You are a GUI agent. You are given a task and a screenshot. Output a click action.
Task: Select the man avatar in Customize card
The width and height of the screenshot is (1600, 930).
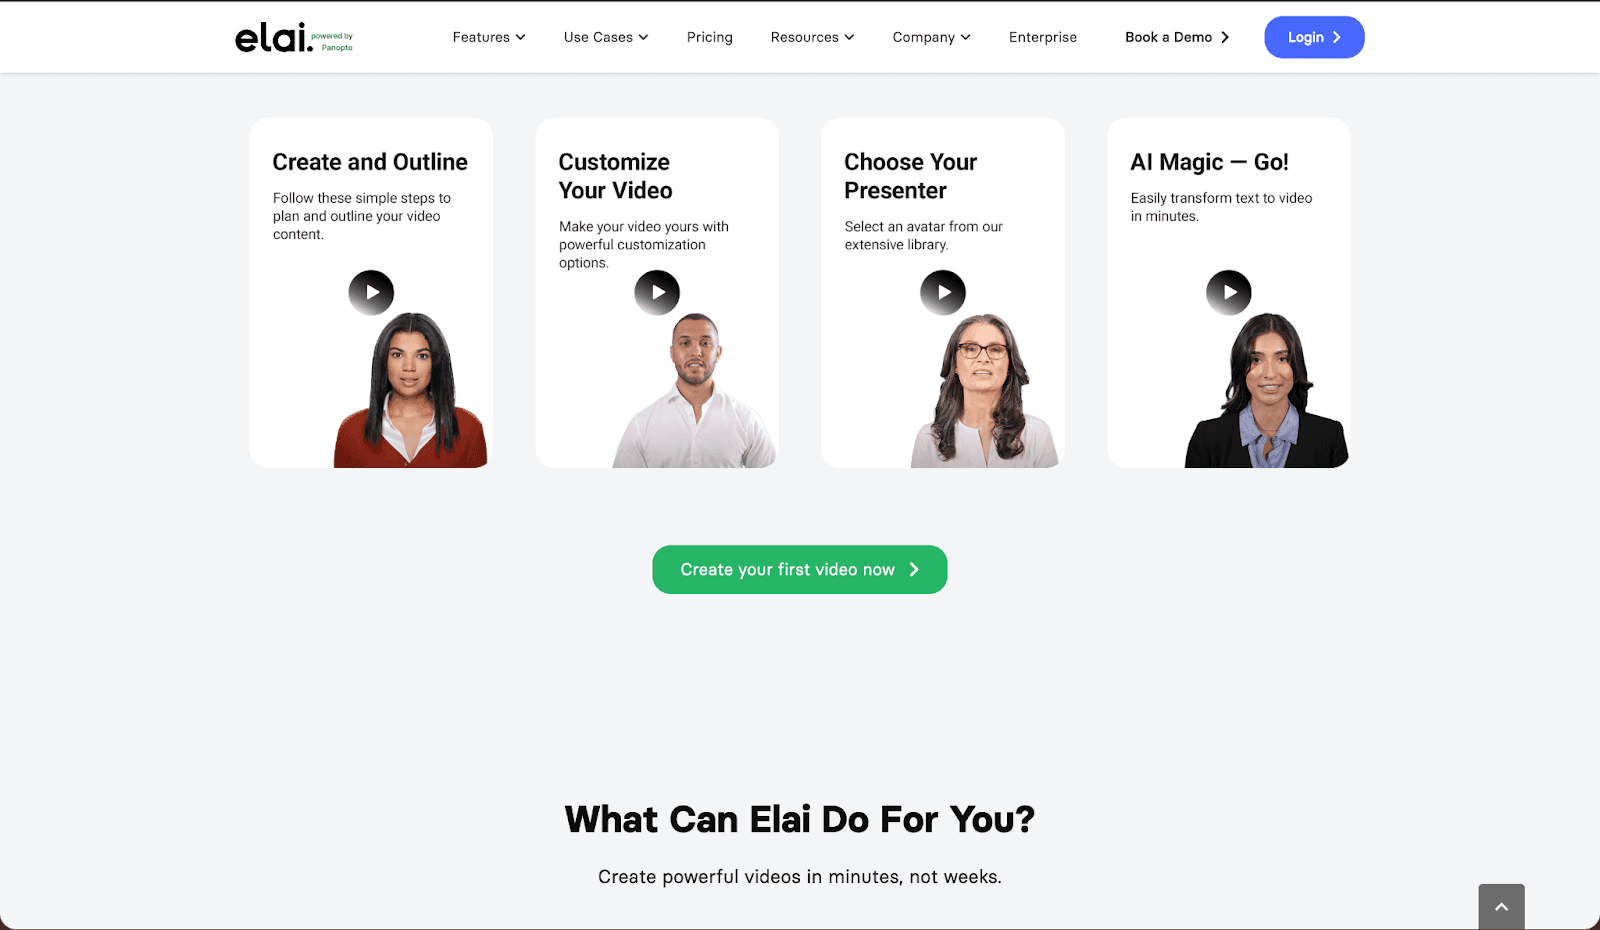[694, 391]
